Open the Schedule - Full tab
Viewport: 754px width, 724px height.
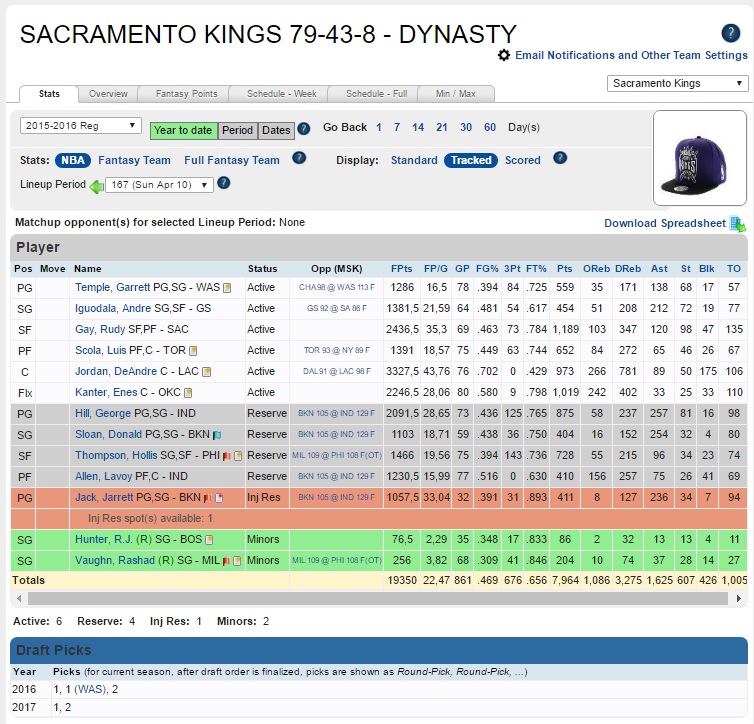click(x=377, y=94)
